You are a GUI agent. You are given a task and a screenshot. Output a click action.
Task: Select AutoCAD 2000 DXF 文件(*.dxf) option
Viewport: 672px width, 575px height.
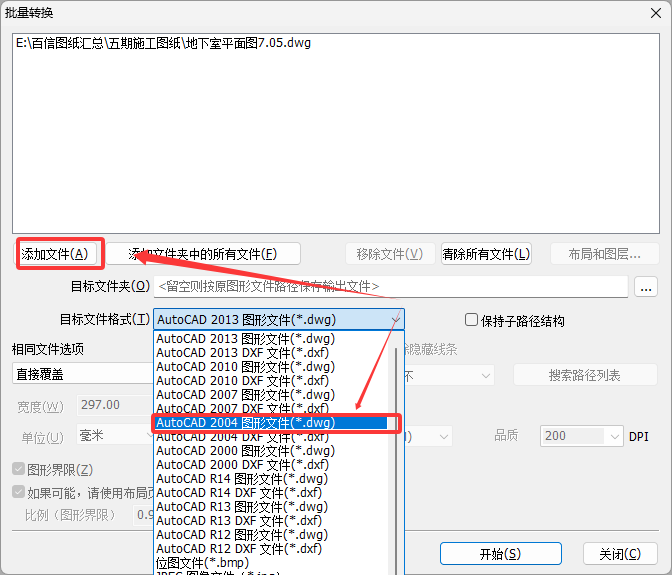click(271, 465)
